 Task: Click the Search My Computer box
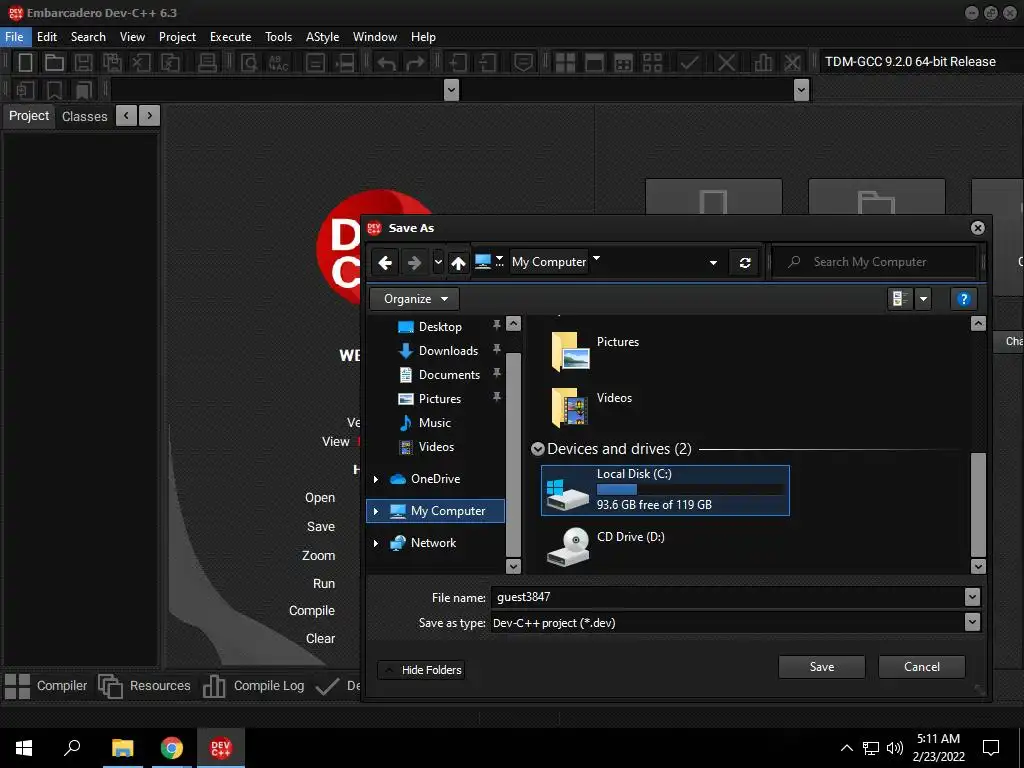874,263
